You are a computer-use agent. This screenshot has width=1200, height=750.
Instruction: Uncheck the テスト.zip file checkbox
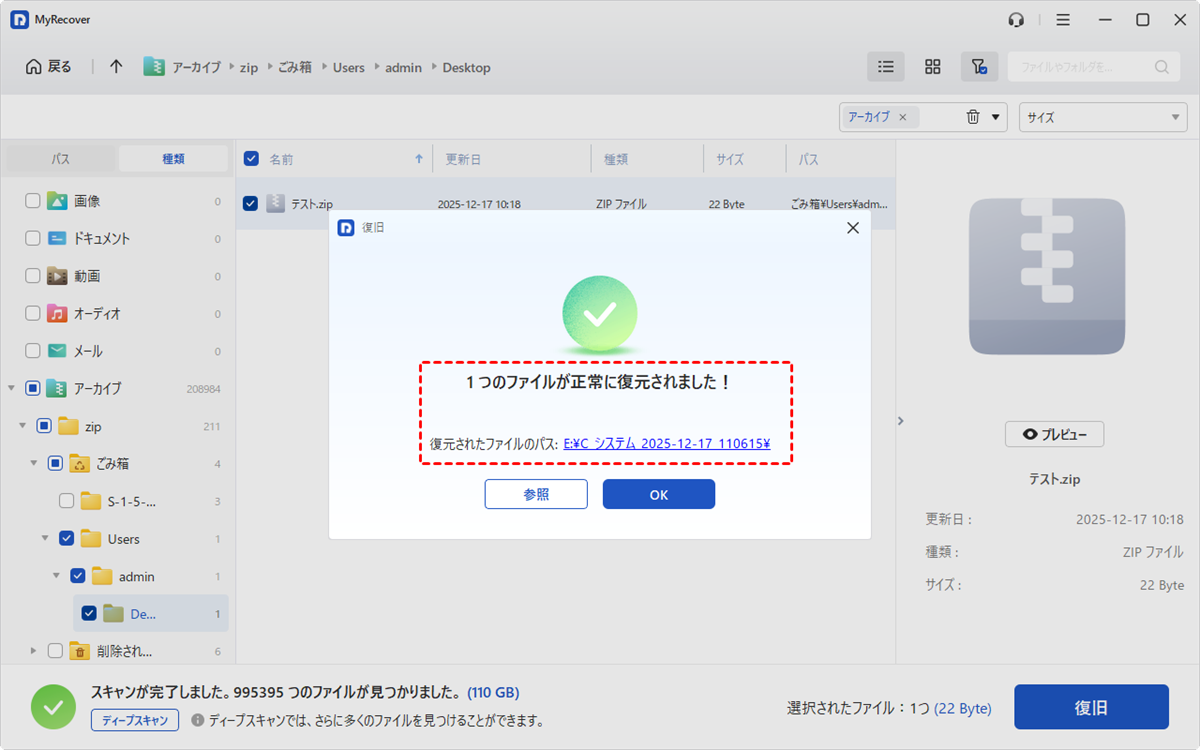point(251,204)
